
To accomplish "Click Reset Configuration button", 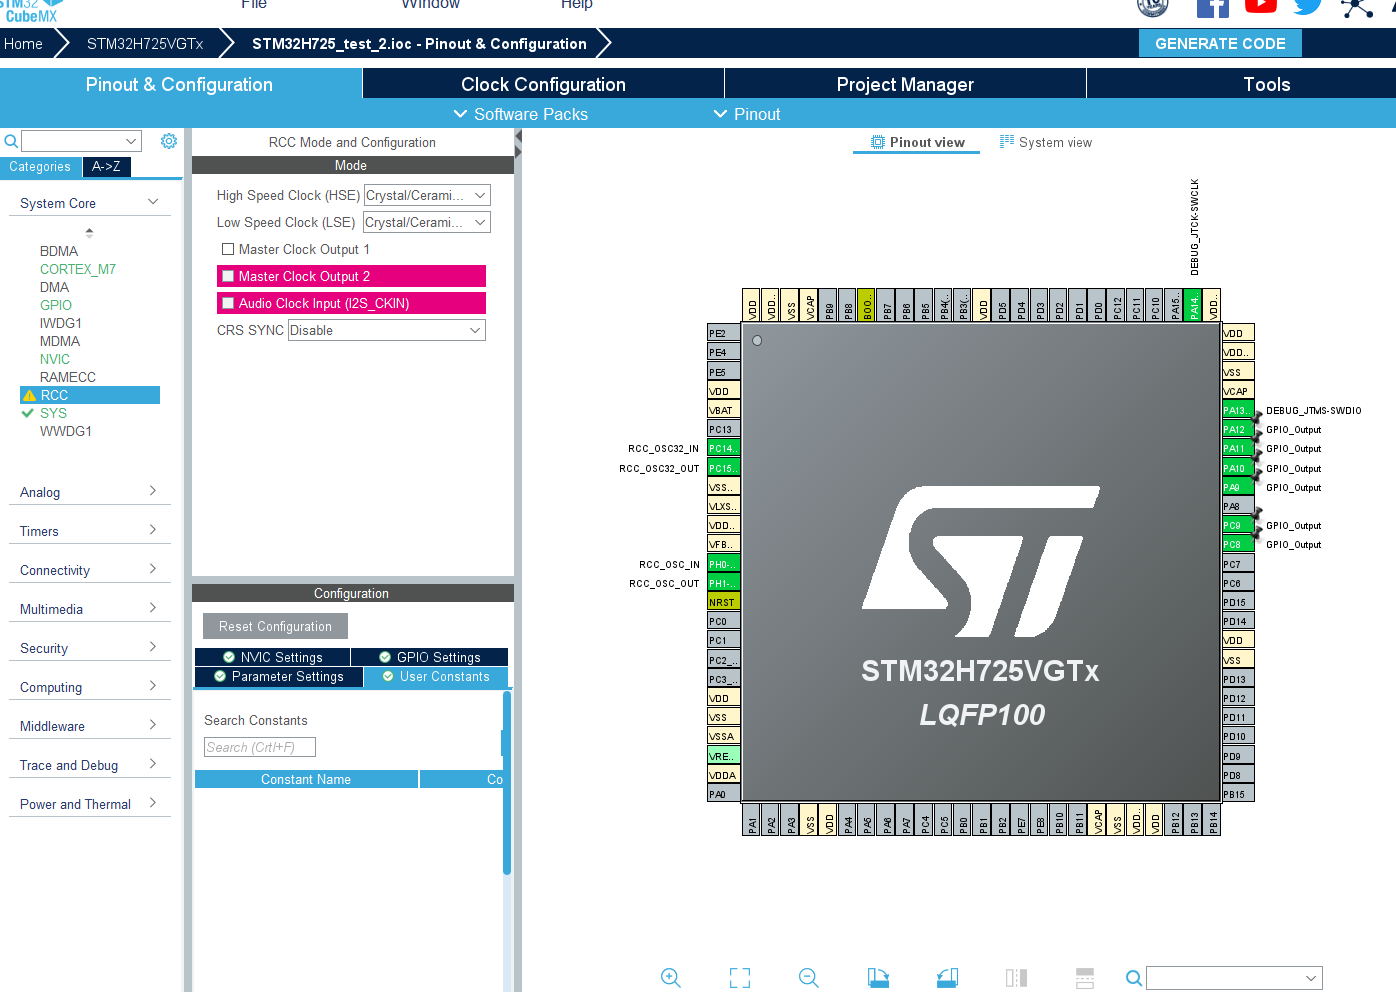I will pos(275,626).
